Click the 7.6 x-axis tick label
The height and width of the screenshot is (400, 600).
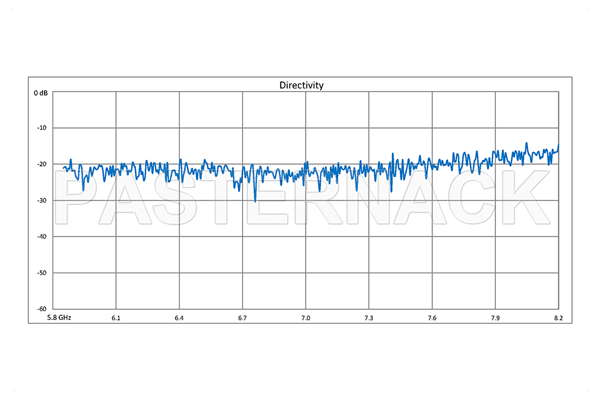click(x=432, y=317)
